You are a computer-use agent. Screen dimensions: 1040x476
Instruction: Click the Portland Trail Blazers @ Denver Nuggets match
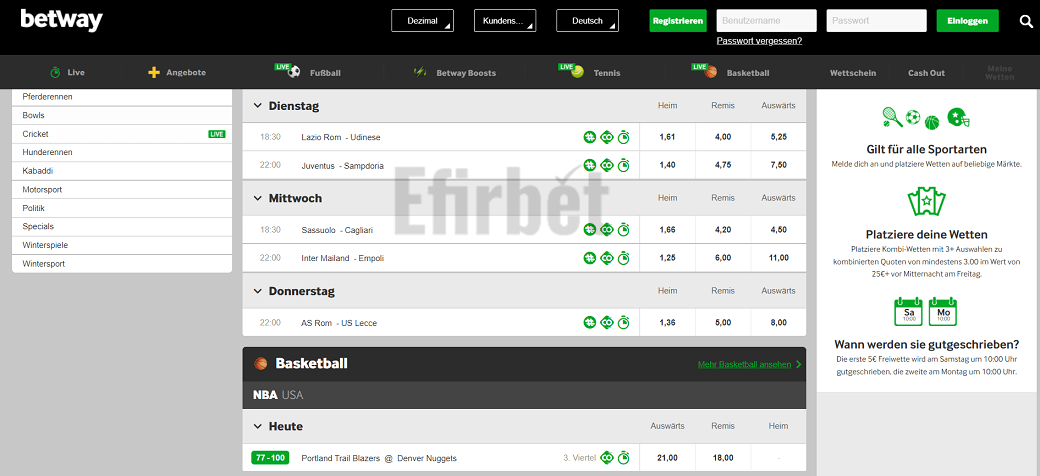tap(379, 458)
